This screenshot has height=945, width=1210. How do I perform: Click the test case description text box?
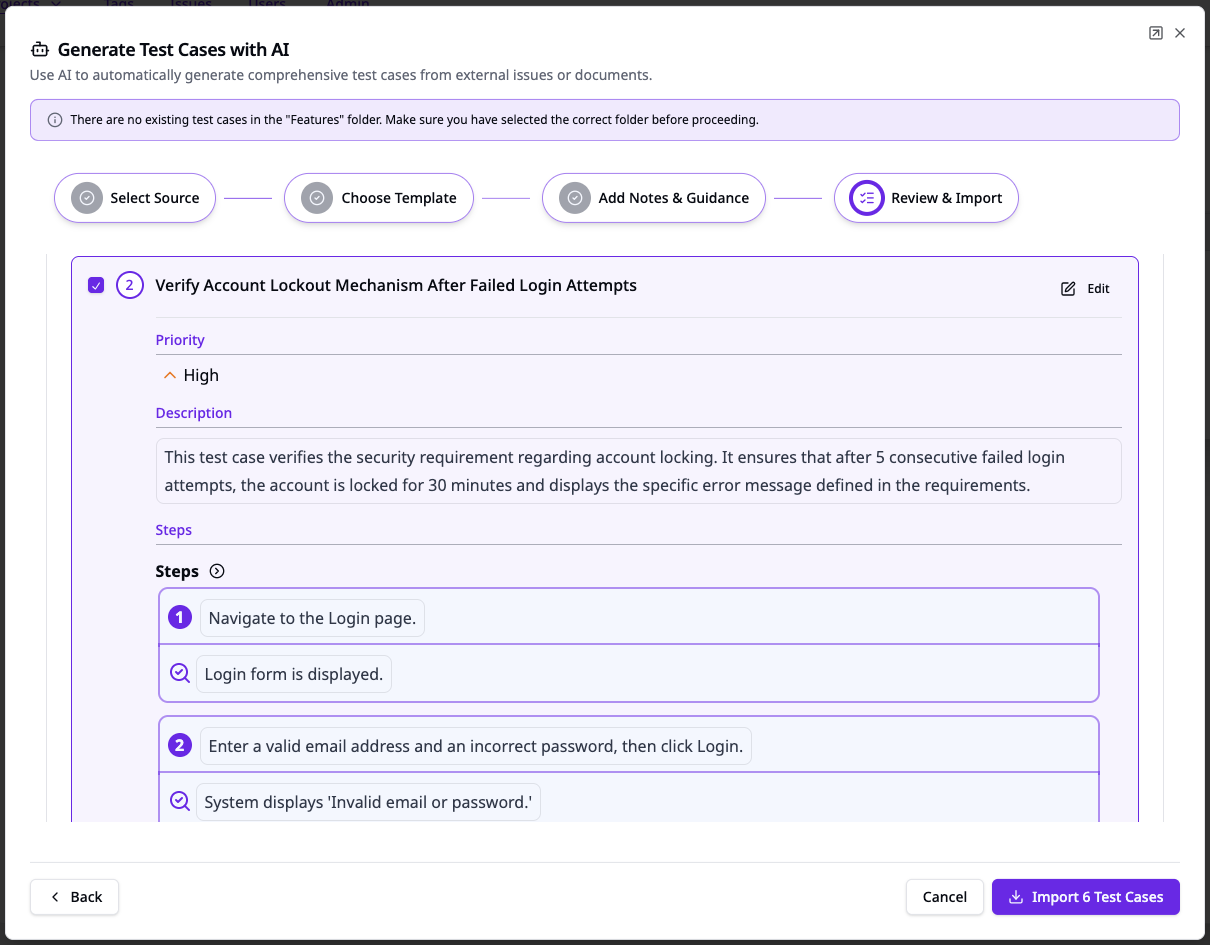(x=638, y=471)
